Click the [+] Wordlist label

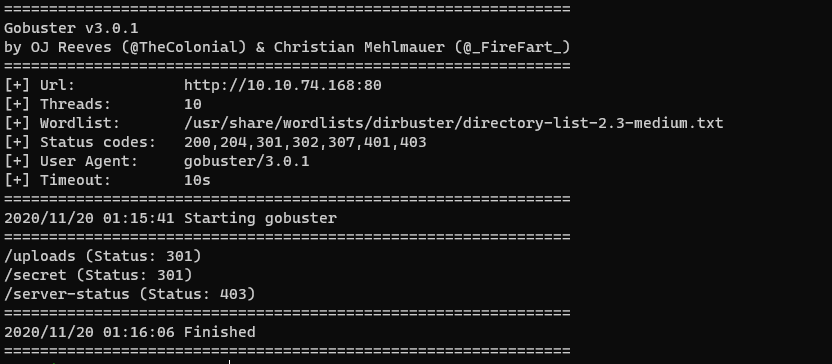62,124
